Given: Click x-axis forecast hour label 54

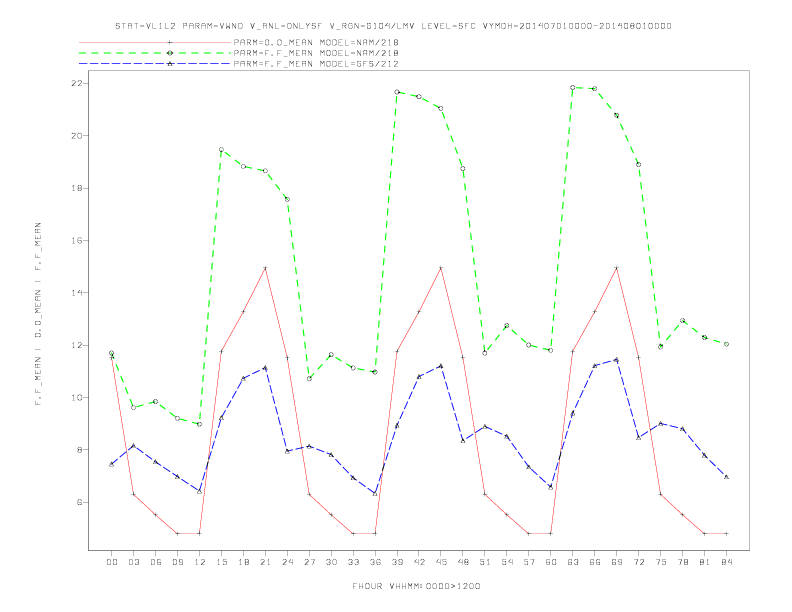Looking at the screenshot, I should 507,562.
